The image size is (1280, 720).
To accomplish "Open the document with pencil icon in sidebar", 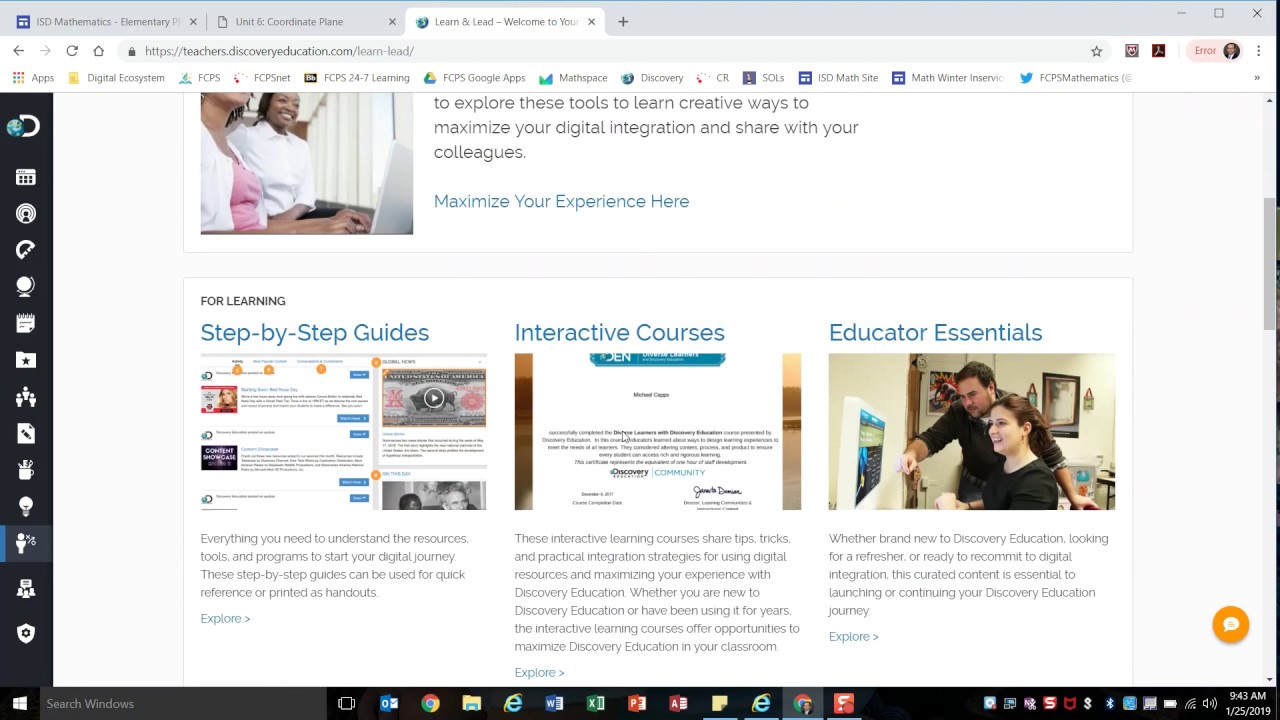I will (x=26, y=433).
